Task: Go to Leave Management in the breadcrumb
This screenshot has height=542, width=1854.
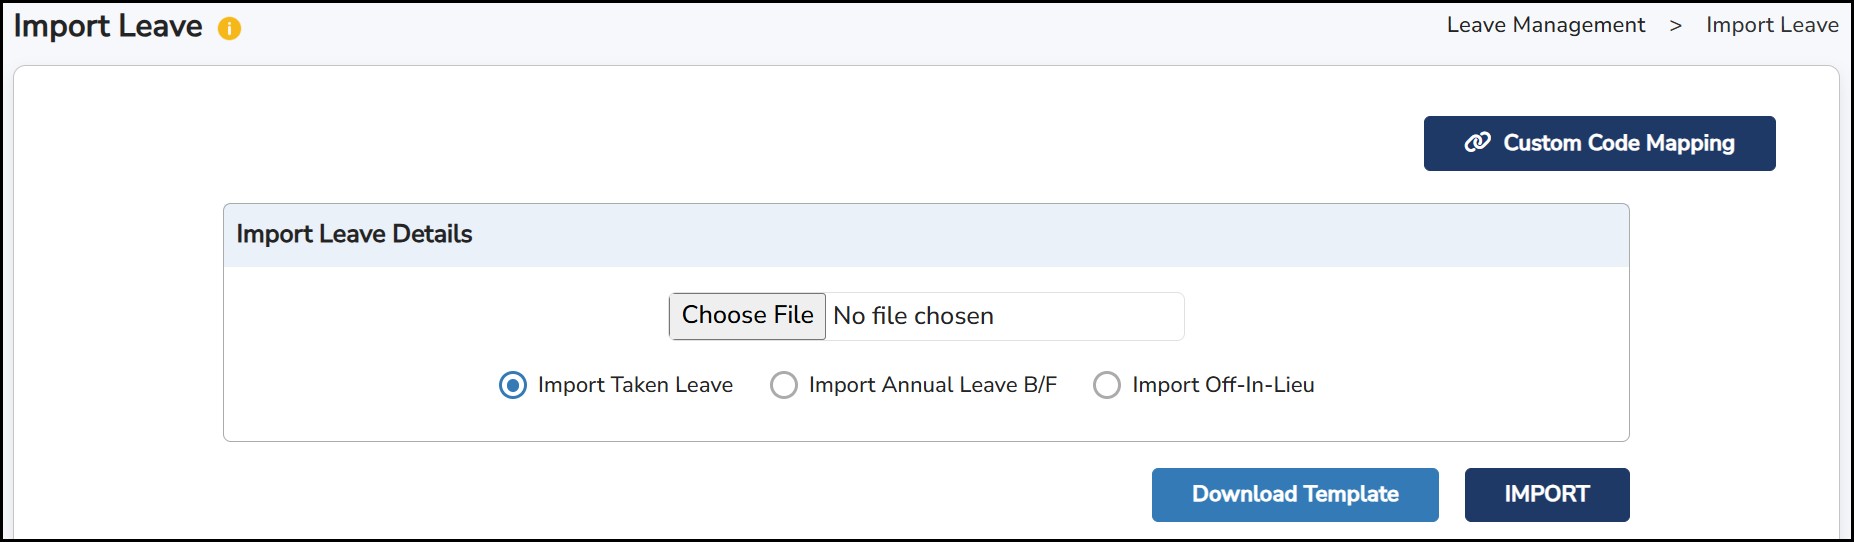Action: pos(1545,25)
